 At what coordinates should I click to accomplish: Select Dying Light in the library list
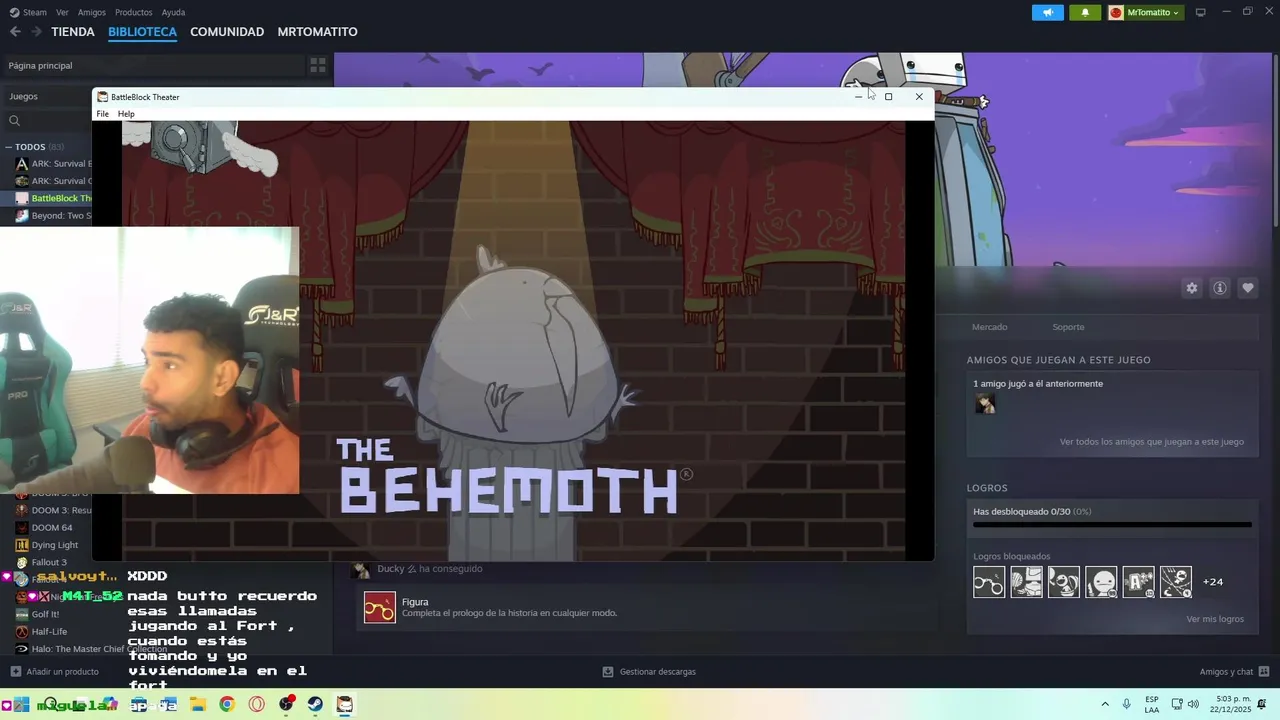[x=54, y=545]
